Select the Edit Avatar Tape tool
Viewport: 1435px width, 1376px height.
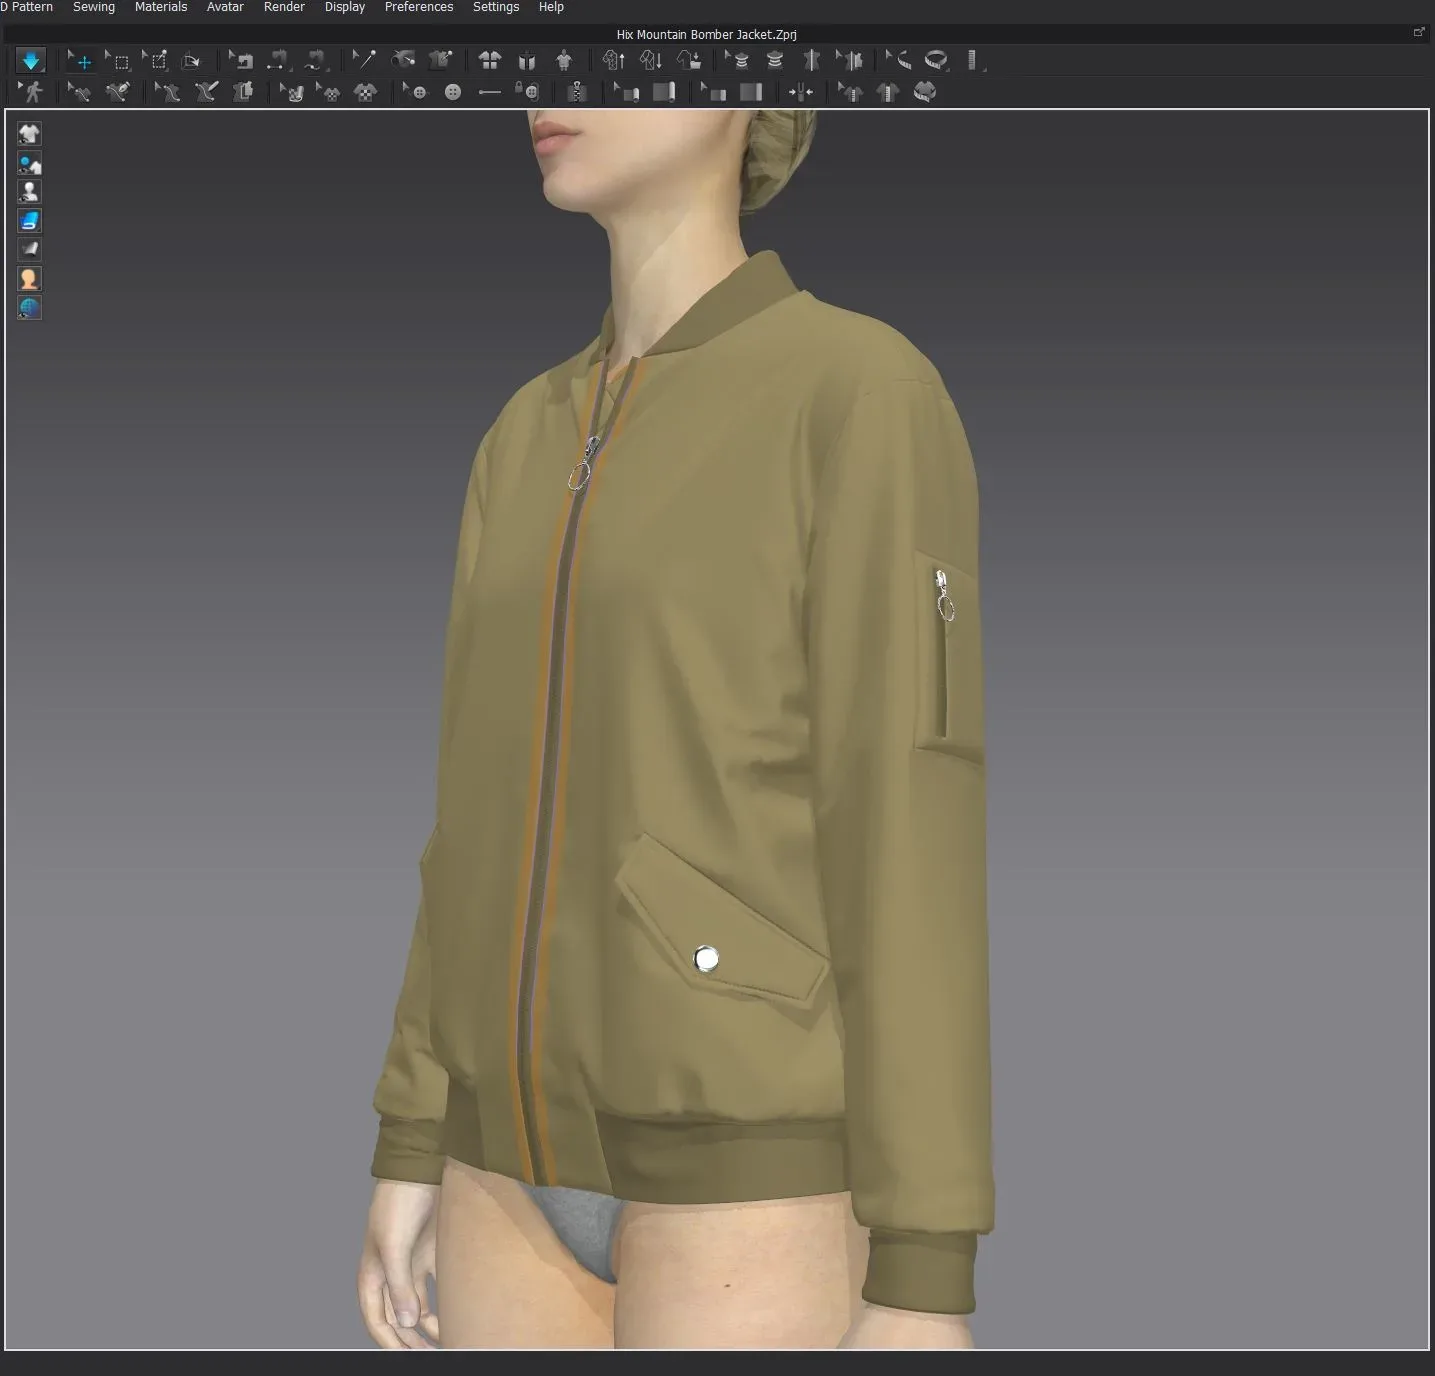pyautogui.click(x=738, y=61)
